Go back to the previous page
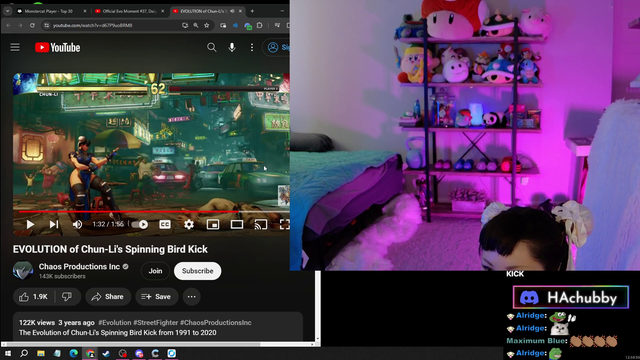640x360 pixels. [x=9, y=25]
